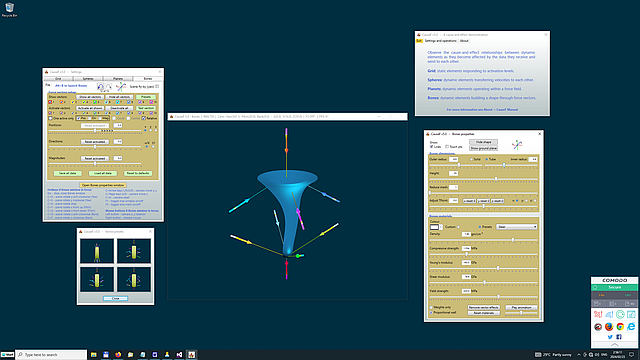Toggle the Lines checkbox in Bones properties
Viewport: 640px width, 360px height.
431,147
